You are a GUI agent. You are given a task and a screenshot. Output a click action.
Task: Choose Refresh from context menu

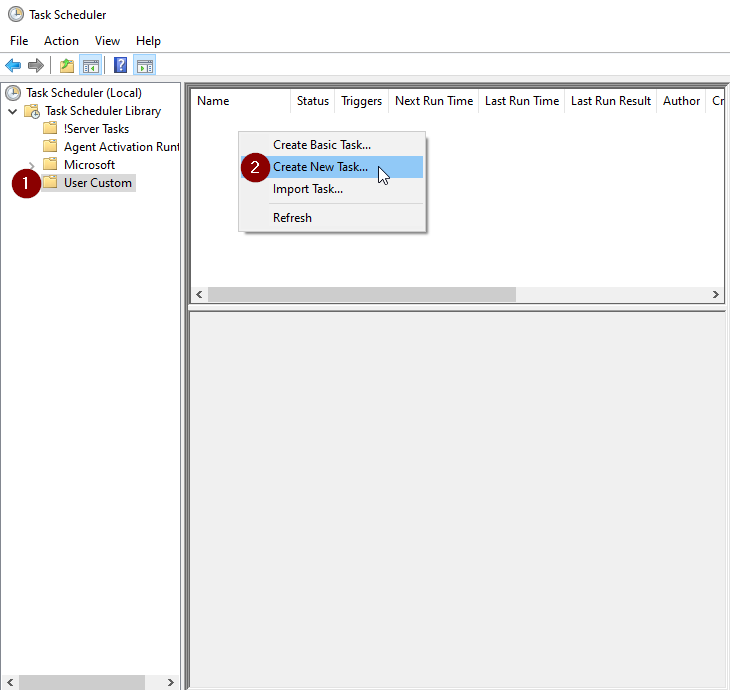coord(332,218)
